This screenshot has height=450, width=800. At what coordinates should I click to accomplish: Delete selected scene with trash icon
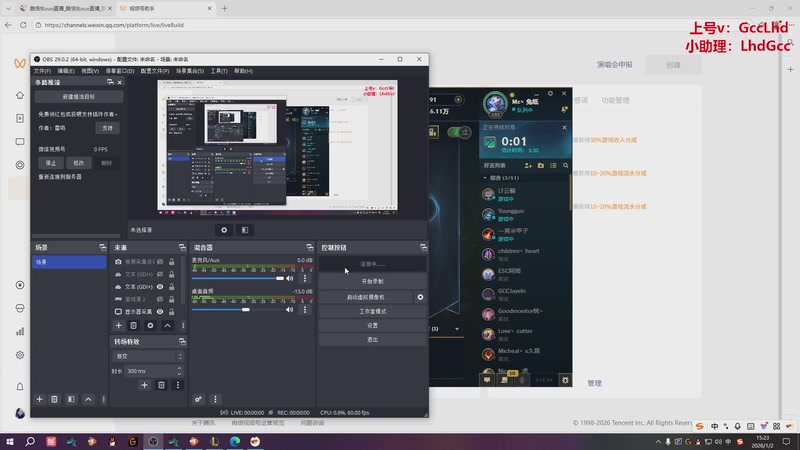[54, 399]
